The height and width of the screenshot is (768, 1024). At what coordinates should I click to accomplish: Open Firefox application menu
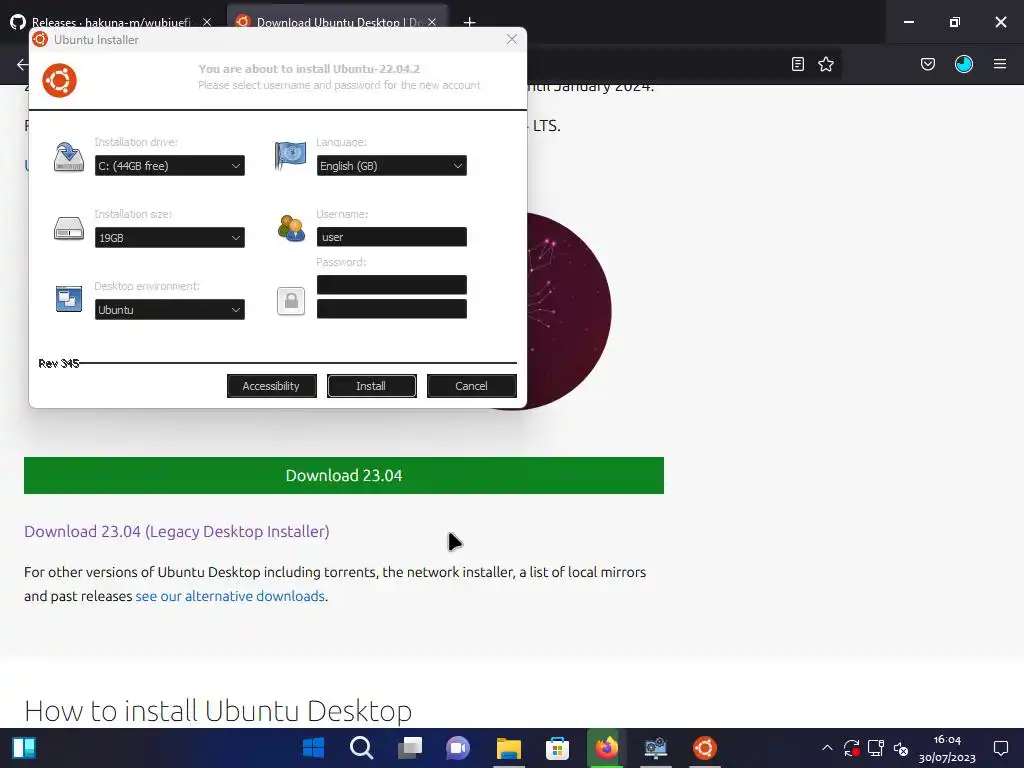click(x=1000, y=64)
